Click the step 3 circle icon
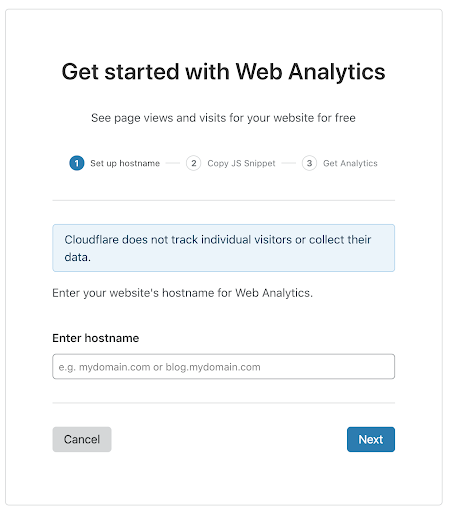This screenshot has height=512, width=452. (309, 163)
